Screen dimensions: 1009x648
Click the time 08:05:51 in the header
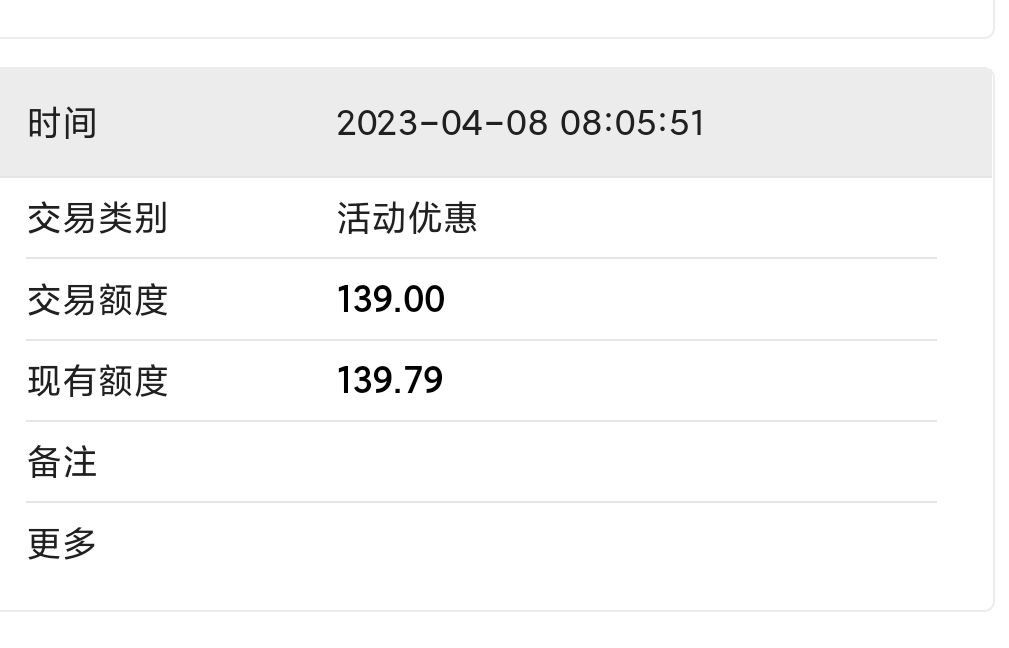tap(632, 123)
